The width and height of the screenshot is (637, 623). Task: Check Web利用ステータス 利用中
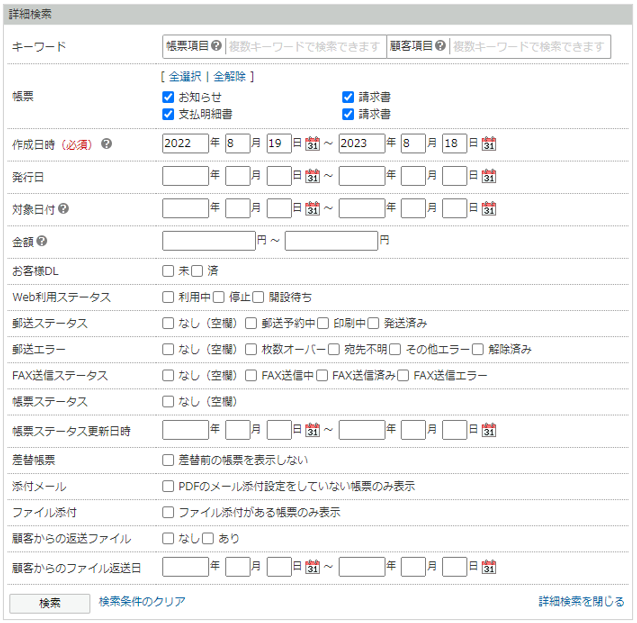click(168, 297)
